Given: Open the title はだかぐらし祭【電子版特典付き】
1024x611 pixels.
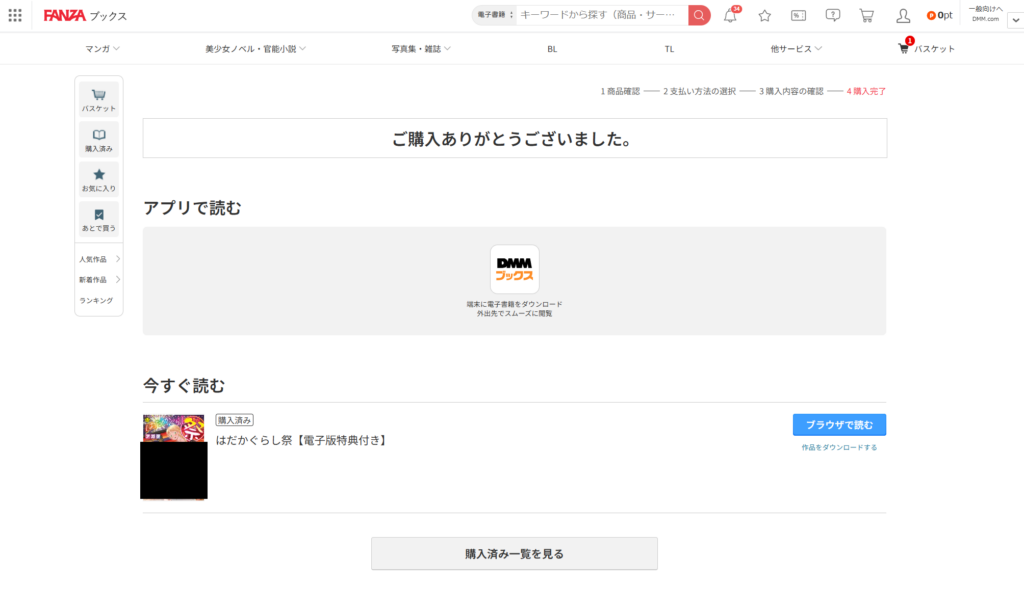Looking at the screenshot, I should click(x=302, y=441).
